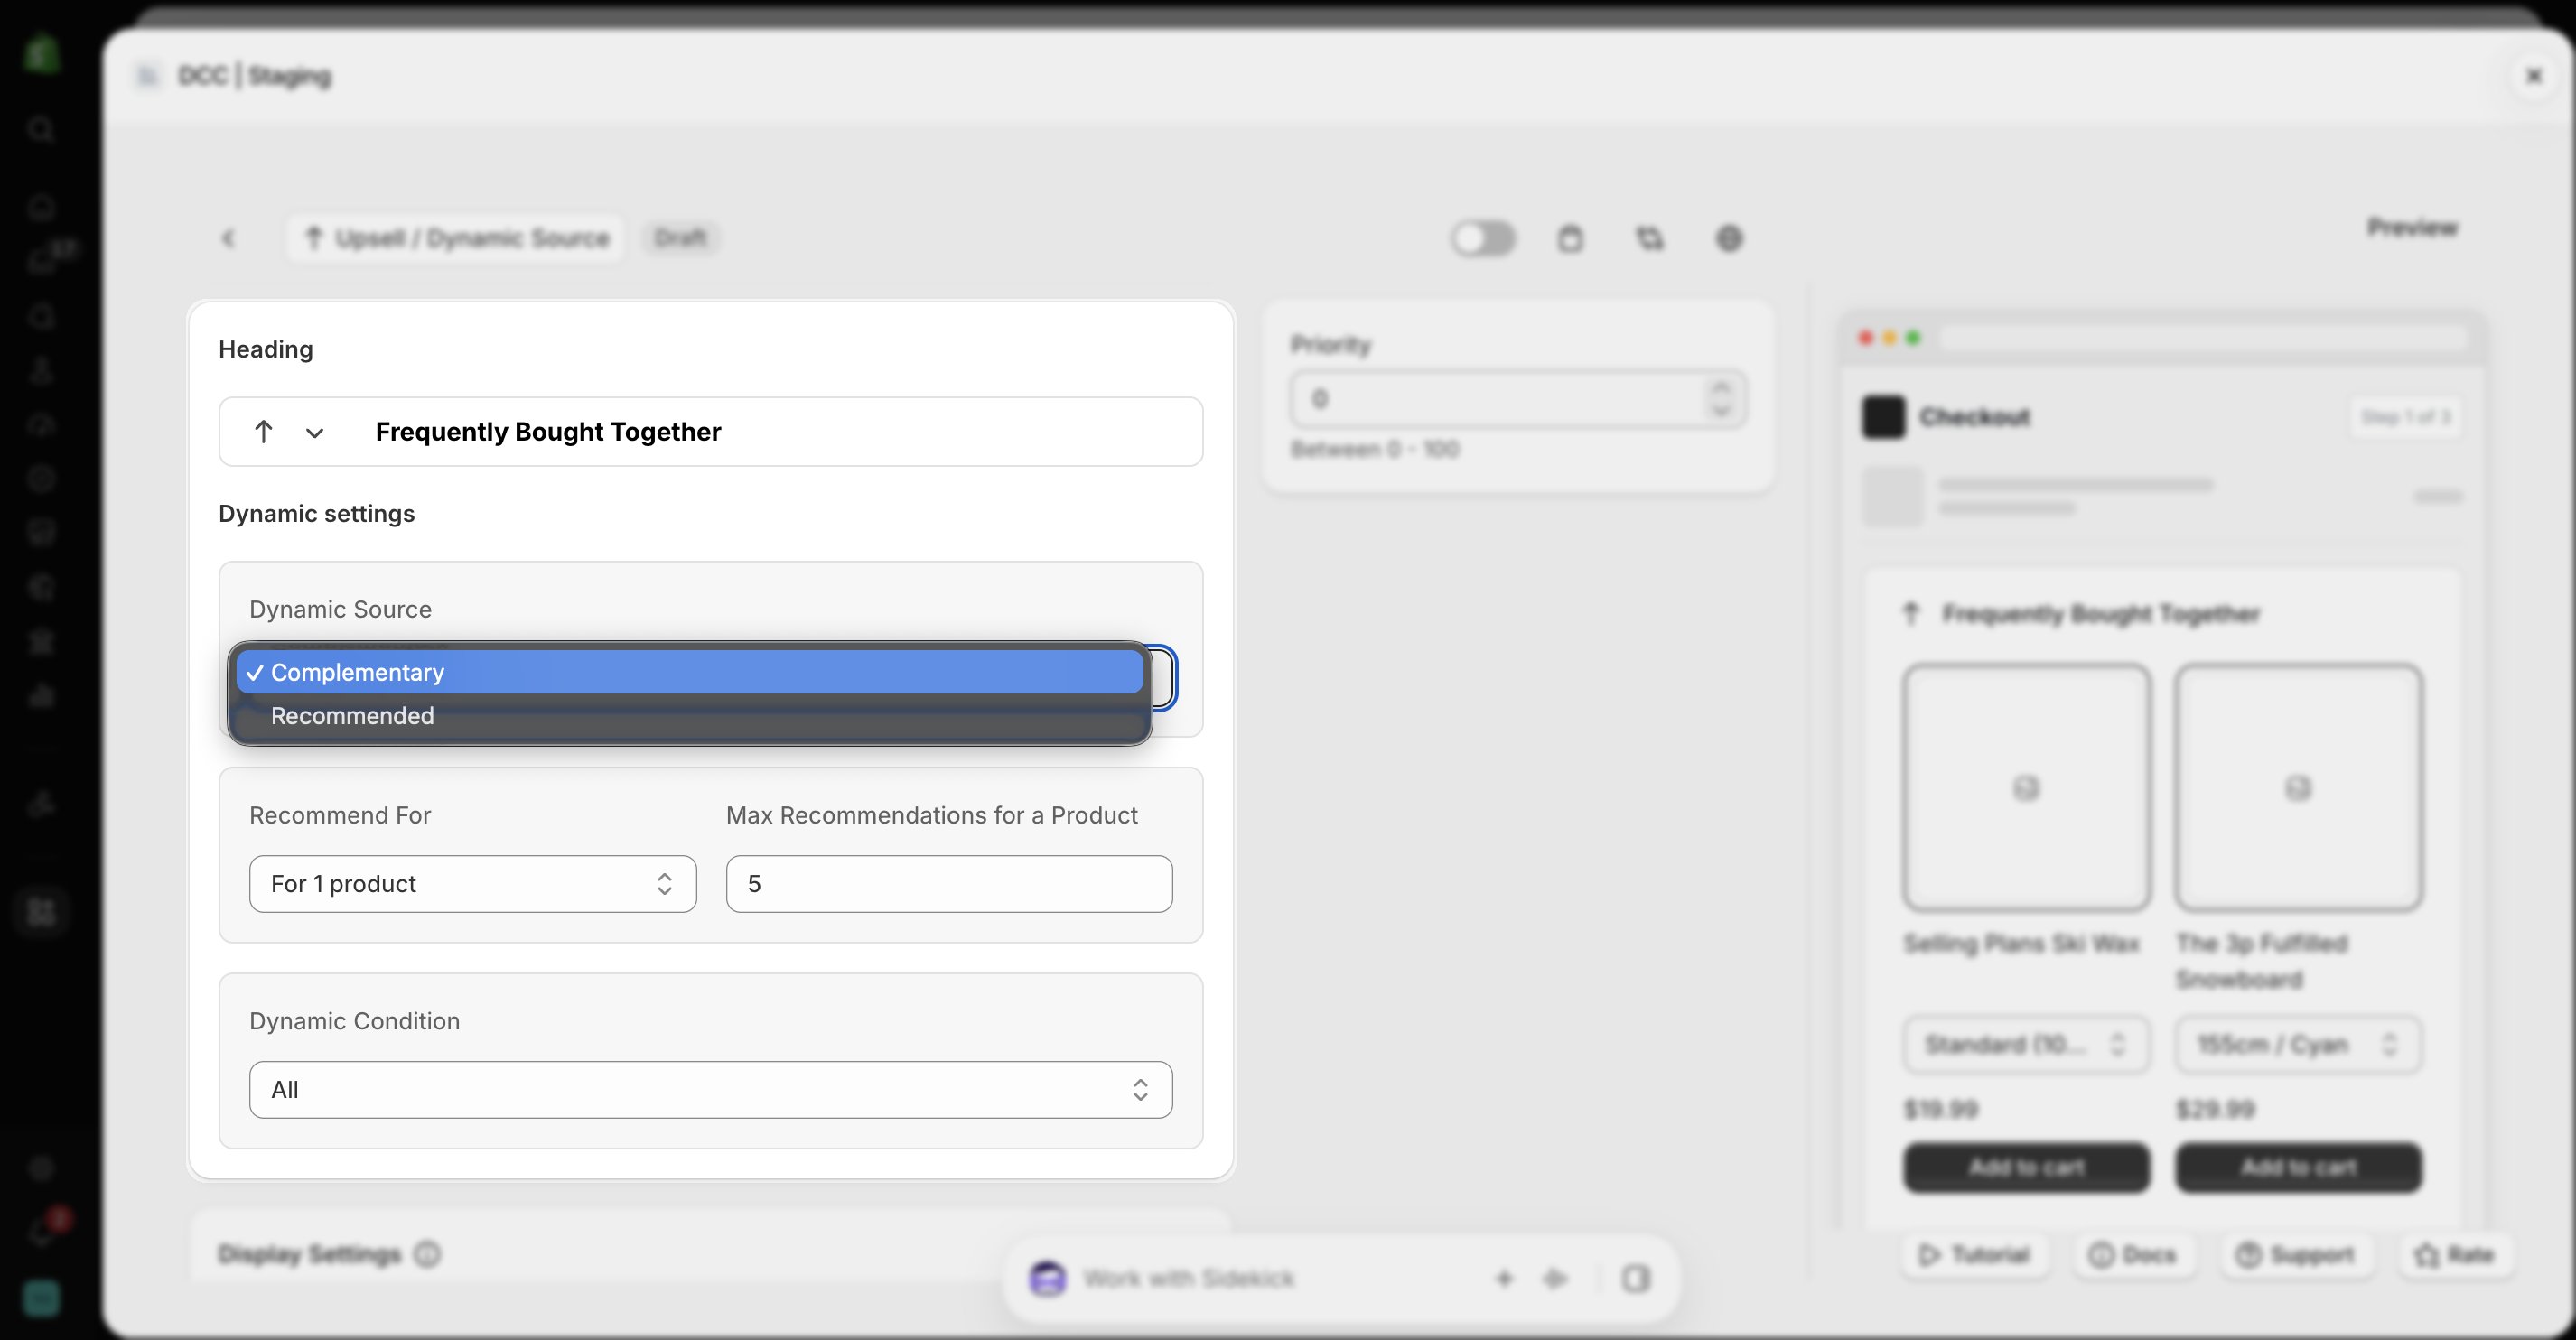2576x1340 pixels.
Task: Click the teal icon at sidebar bottom
Action: pyautogui.click(x=41, y=1298)
